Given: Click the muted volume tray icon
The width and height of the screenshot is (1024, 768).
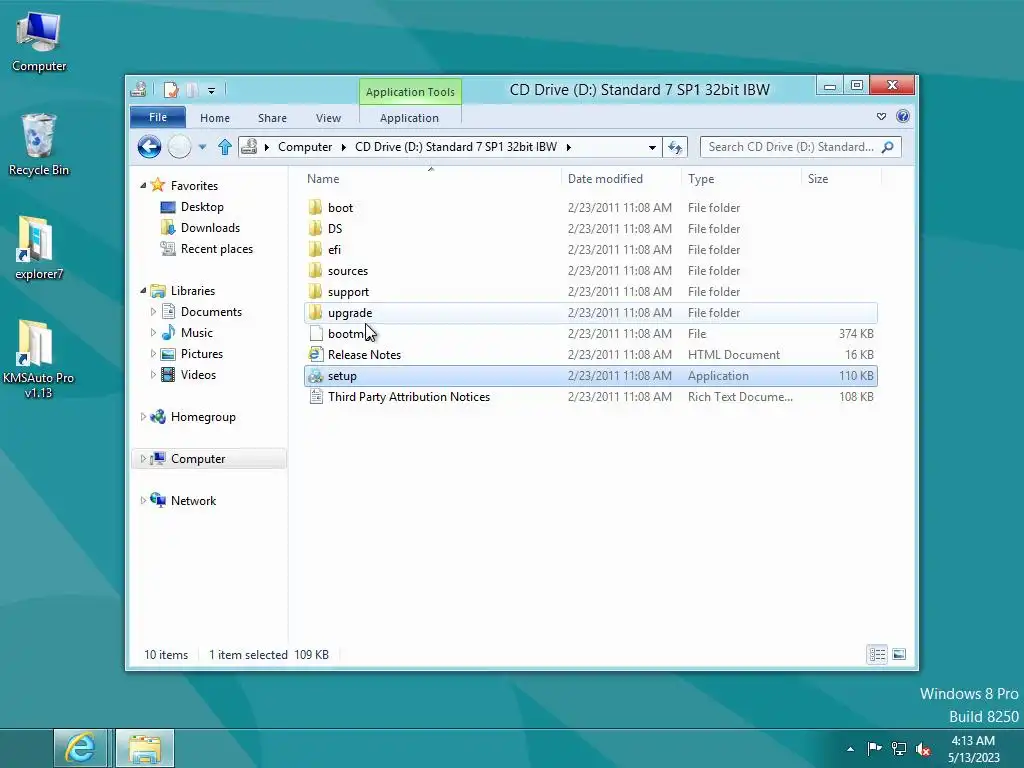Looking at the screenshot, I should (923, 749).
